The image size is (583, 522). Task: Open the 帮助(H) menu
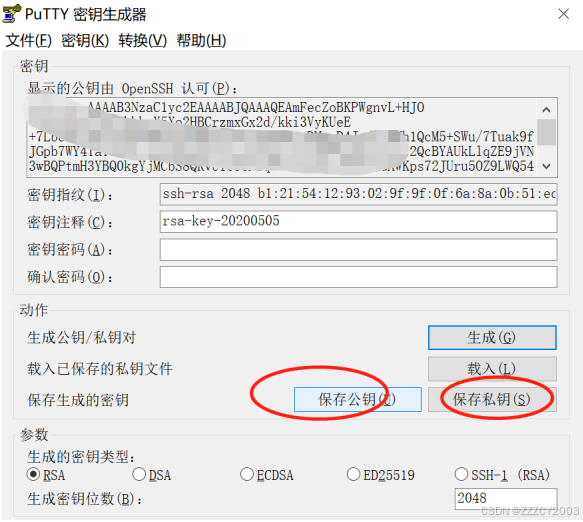pyautogui.click(x=201, y=40)
